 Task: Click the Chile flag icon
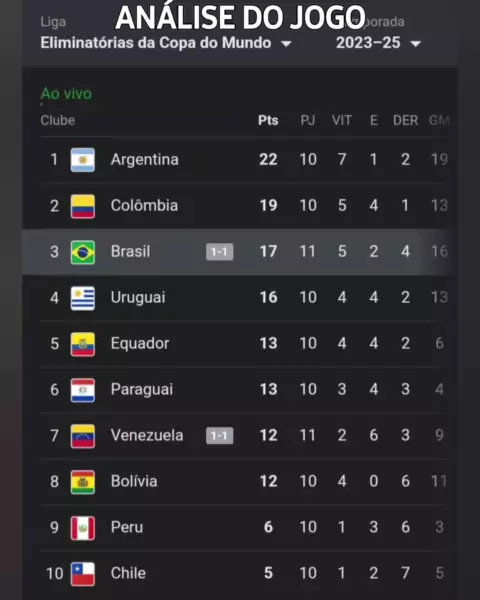[83, 574]
